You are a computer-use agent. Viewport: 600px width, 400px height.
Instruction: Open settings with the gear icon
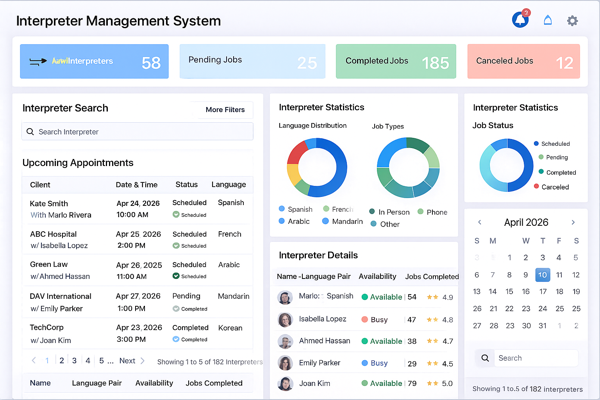[572, 20]
